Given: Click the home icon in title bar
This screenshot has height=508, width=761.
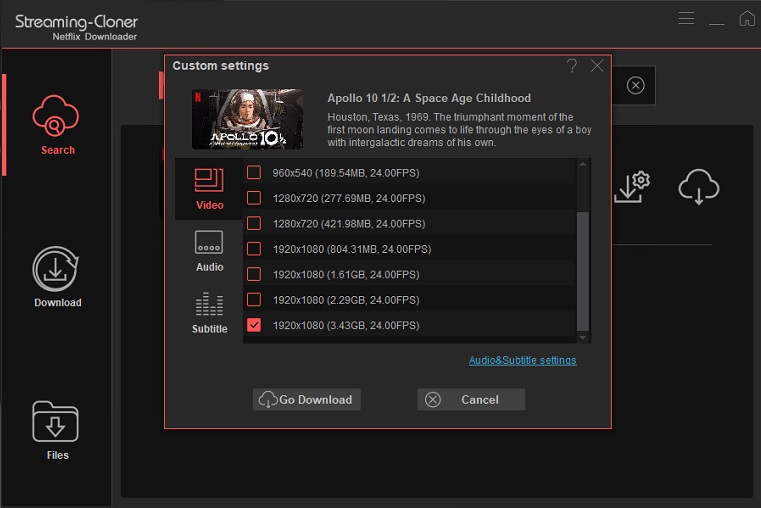Looking at the screenshot, I should tap(746, 18).
